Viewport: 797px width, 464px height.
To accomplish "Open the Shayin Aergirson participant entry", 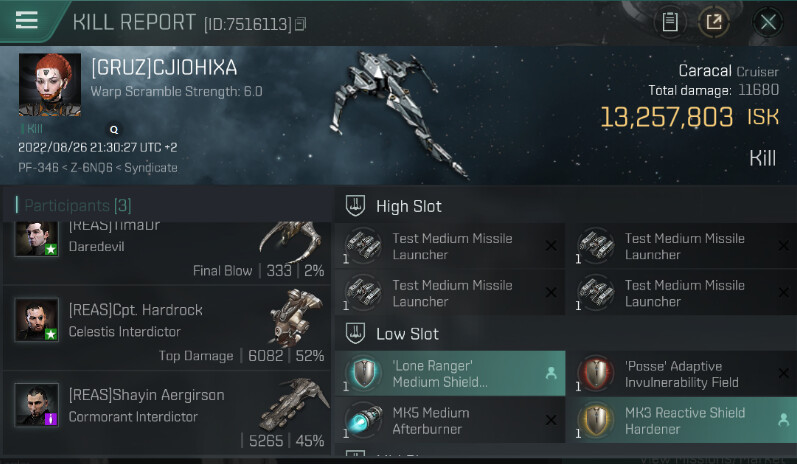I will click(166, 413).
